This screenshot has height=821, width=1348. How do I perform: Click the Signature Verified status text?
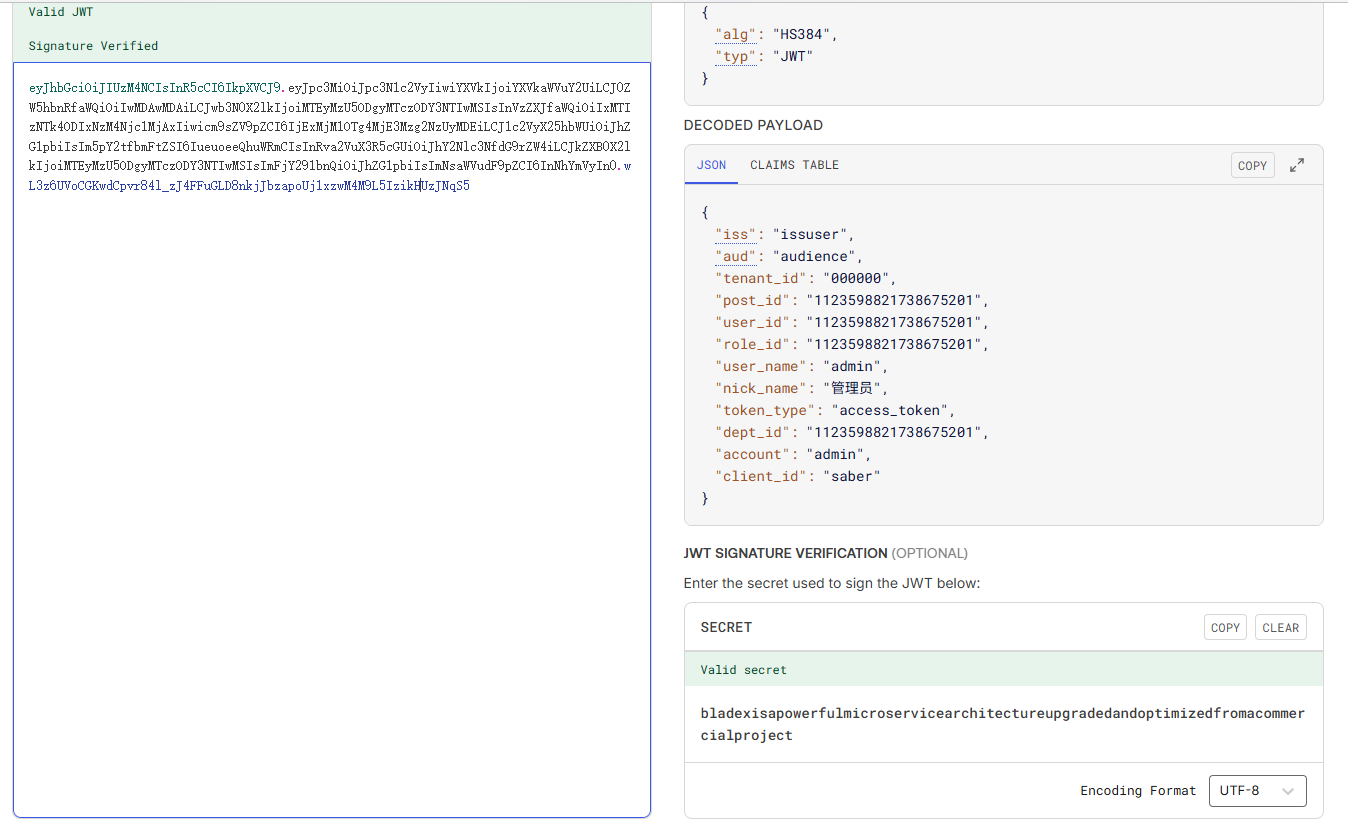tap(93, 46)
